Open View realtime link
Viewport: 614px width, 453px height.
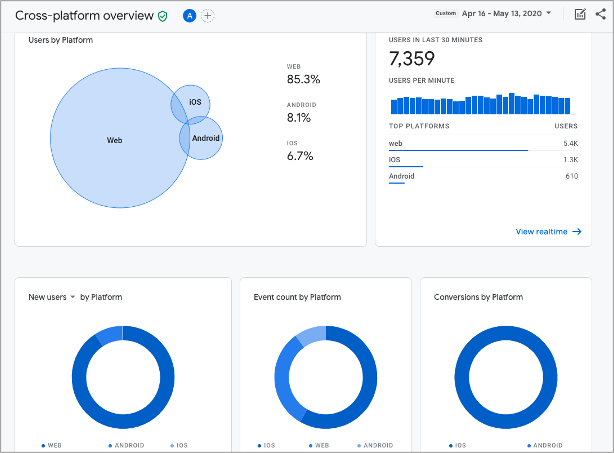541,232
